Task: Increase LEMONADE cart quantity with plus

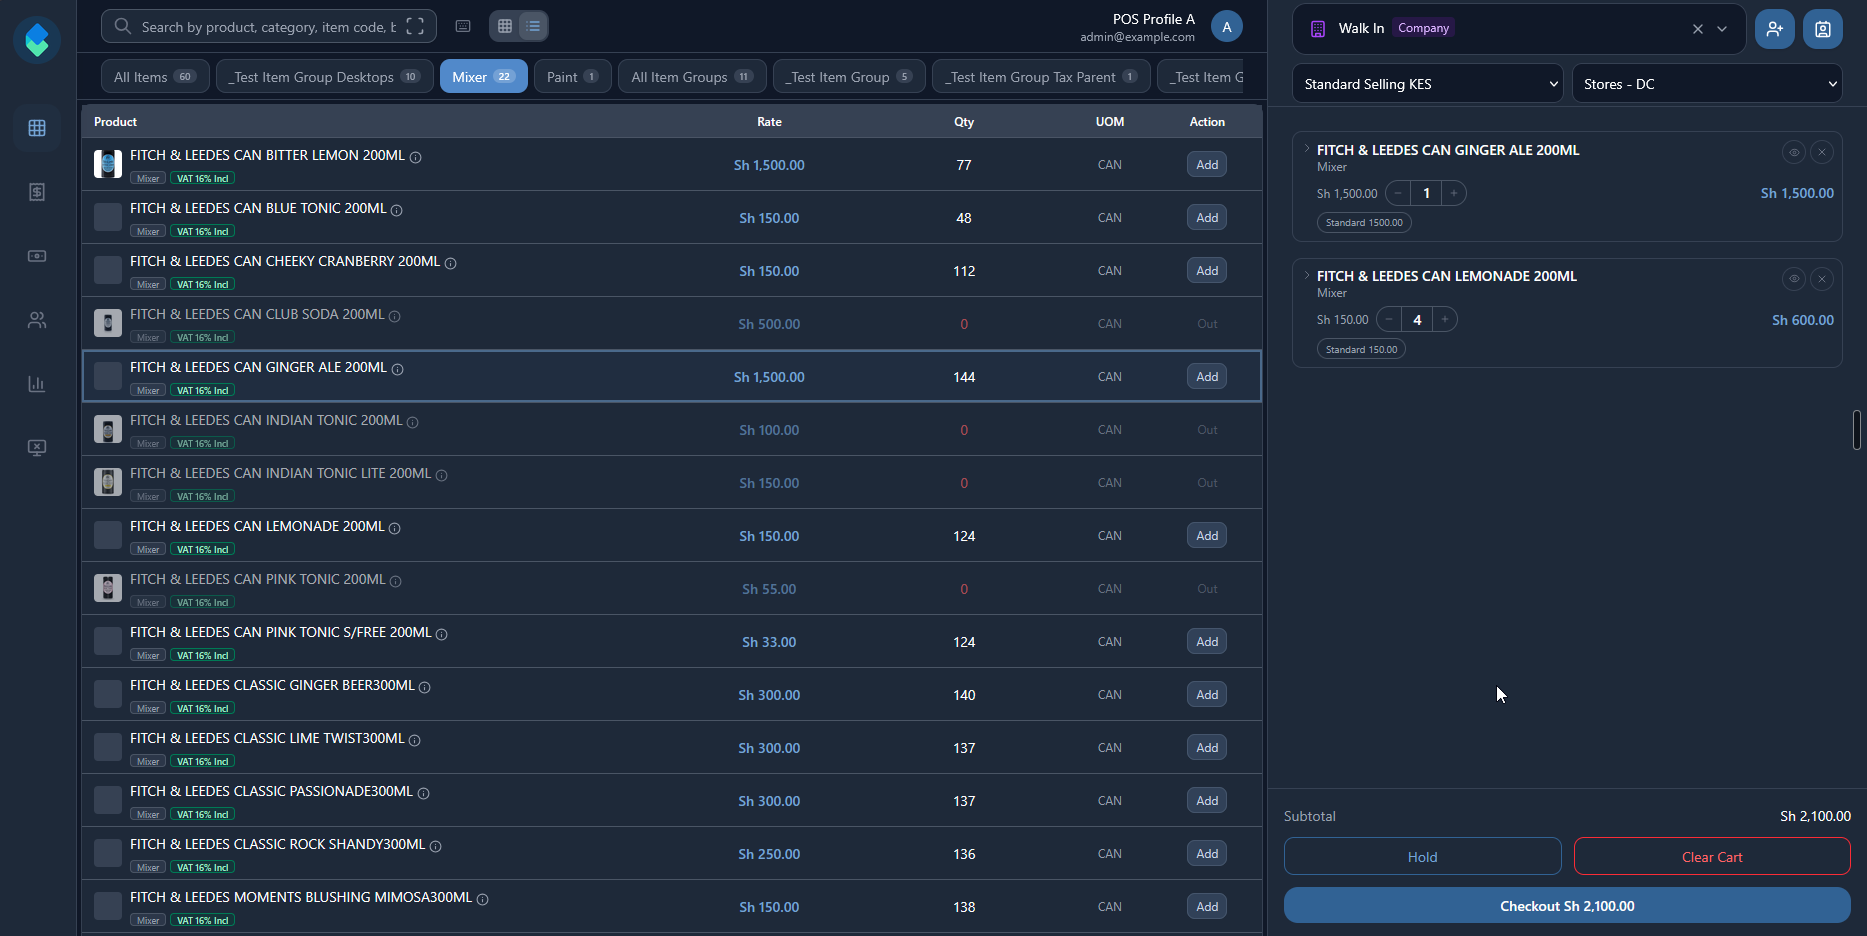Action: pos(1445,319)
